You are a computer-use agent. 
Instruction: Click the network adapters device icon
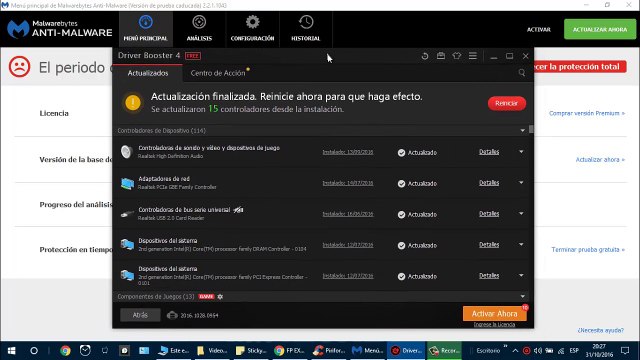click(x=127, y=183)
